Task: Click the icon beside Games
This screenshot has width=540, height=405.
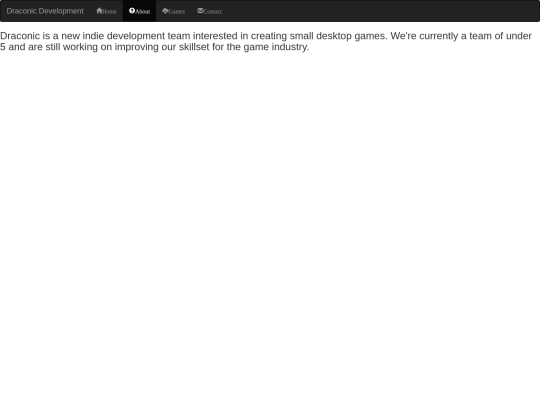Action: [165, 11]
